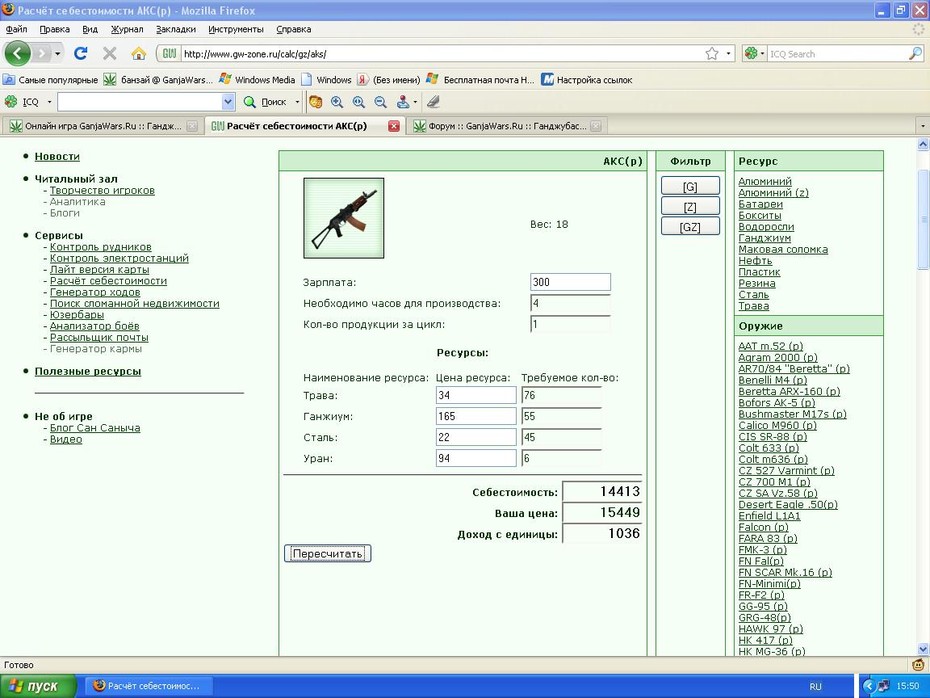The image size is (930, 698).
Task: Click the browser back arrow button
Action: point(17,54)
